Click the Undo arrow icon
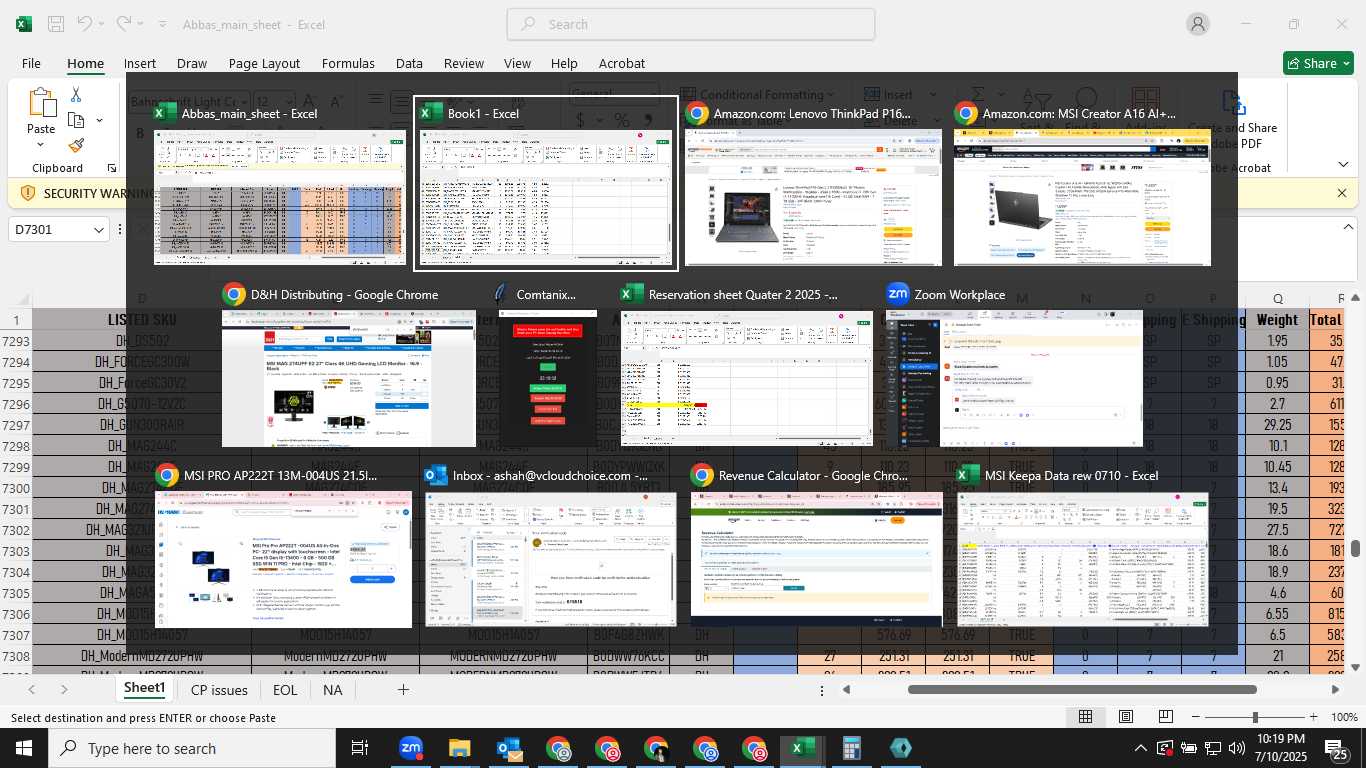This screenshot has width=1366, height=768. [x=85, y=24]
